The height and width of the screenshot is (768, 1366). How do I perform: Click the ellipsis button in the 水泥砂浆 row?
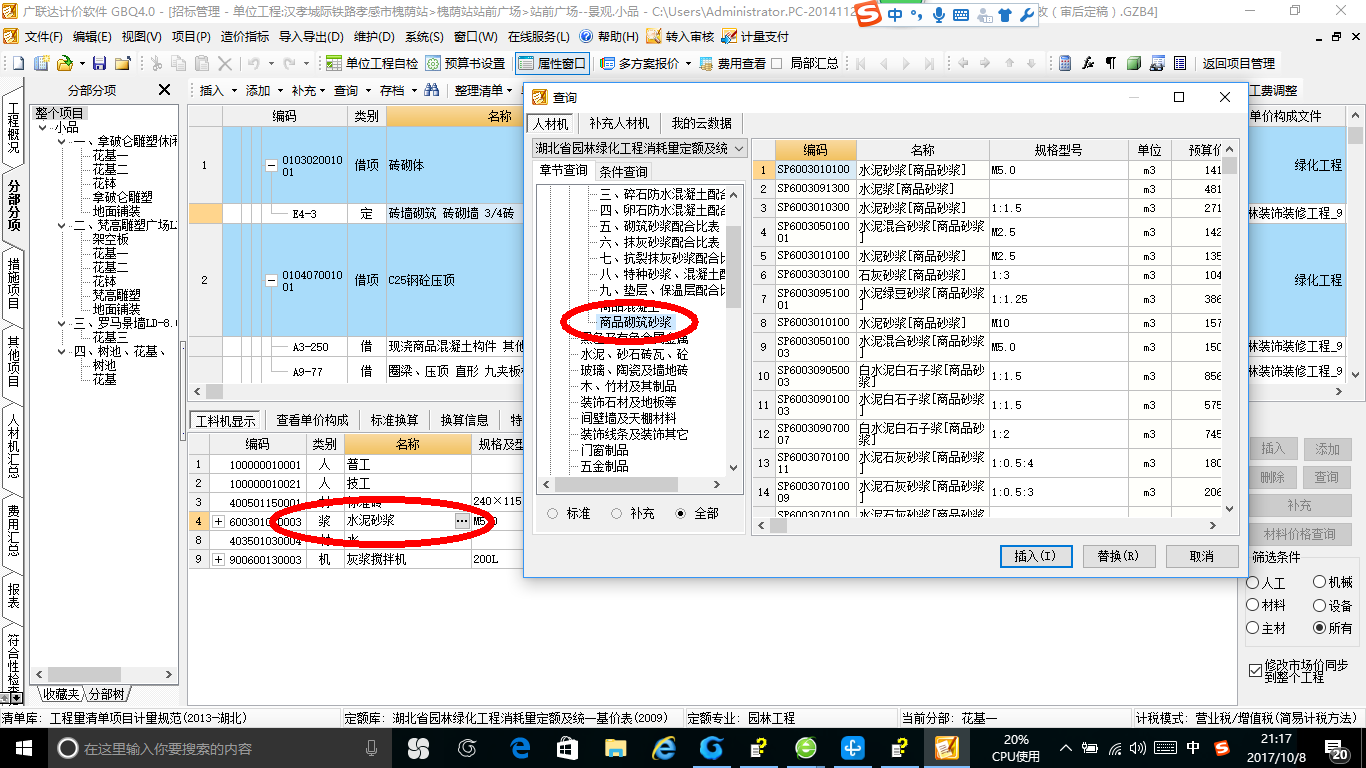pos(461,521)
